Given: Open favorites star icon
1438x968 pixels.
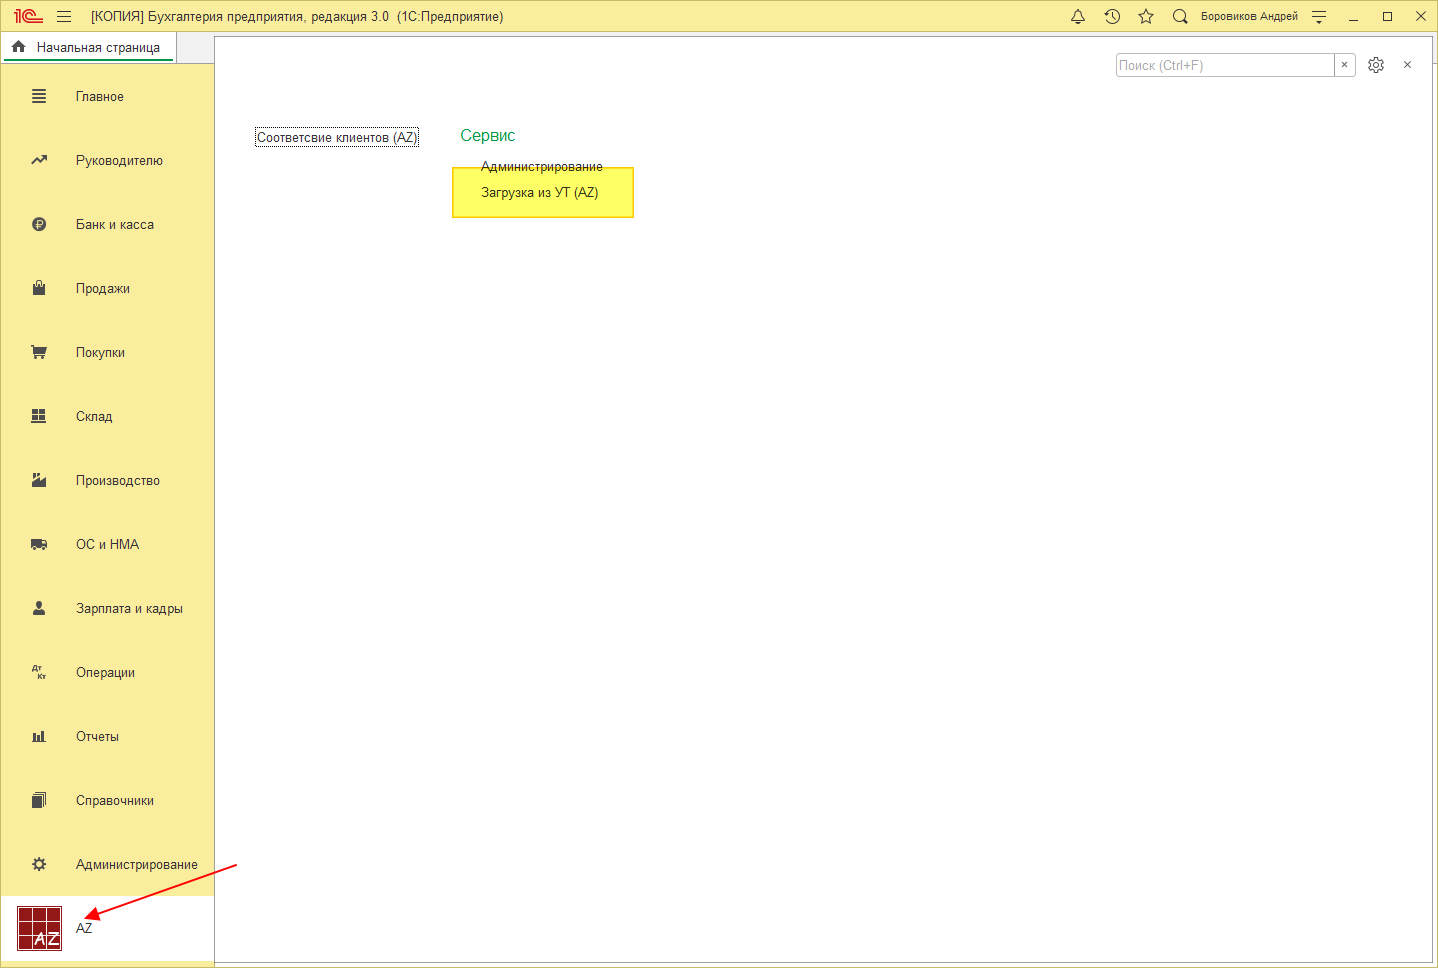Looking at the screenshot, I should tap(1146, 17).
